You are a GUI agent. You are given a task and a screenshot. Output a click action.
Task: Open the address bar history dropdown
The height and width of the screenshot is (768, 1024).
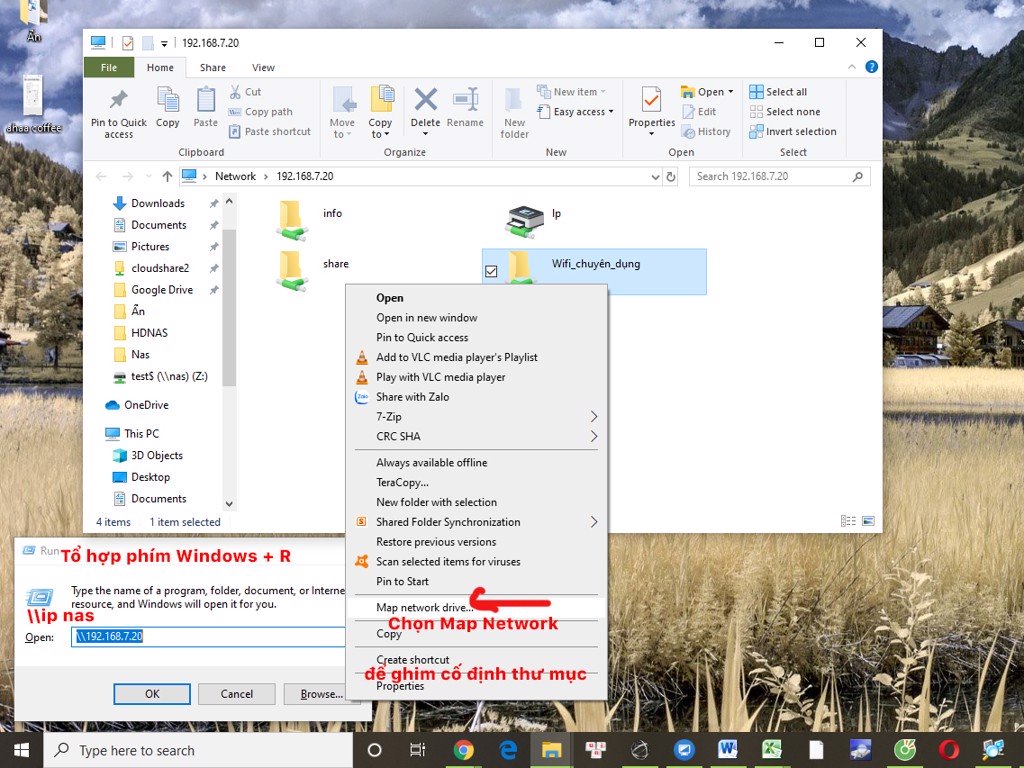656,176
